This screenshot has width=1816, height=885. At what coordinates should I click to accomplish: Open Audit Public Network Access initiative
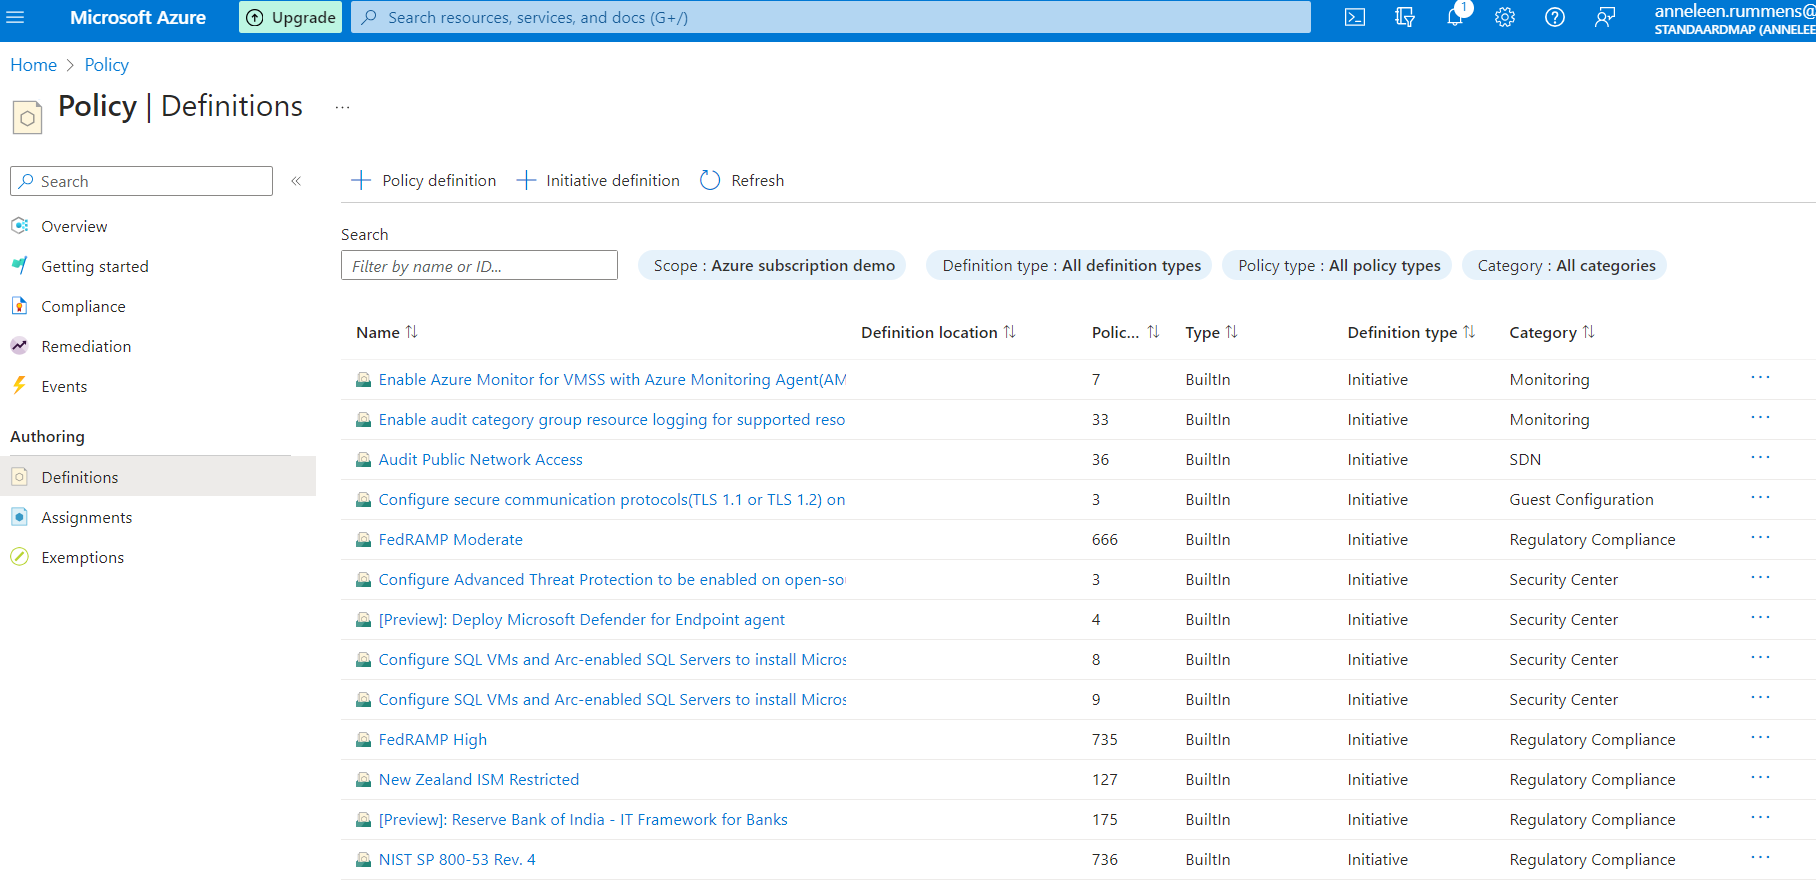[x=480, y=460]
